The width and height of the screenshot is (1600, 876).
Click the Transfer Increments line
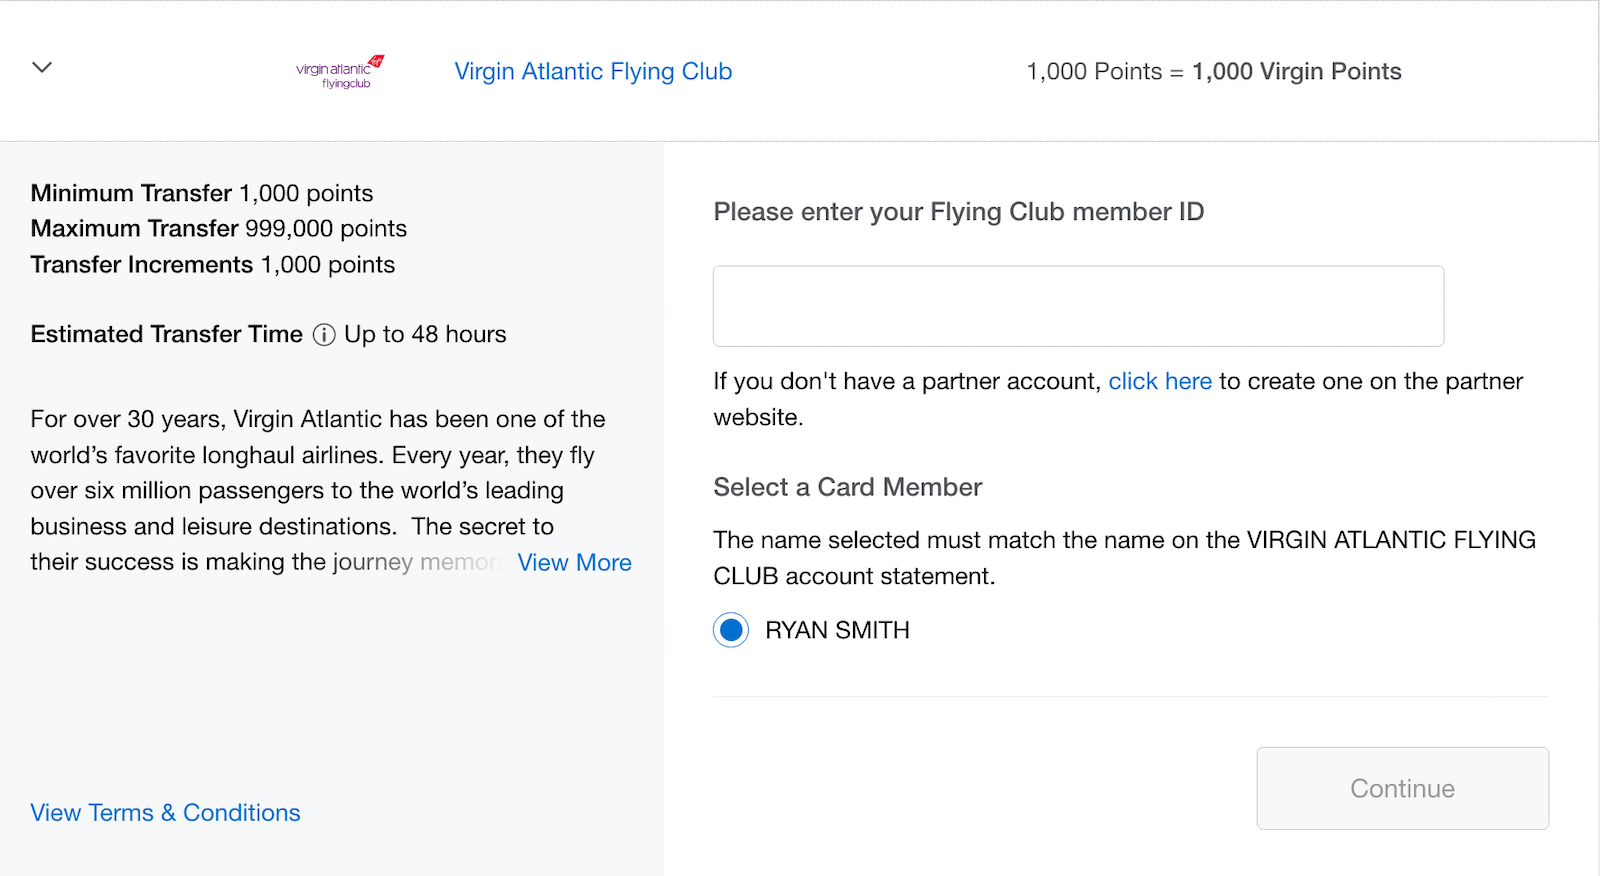[213, 265]
